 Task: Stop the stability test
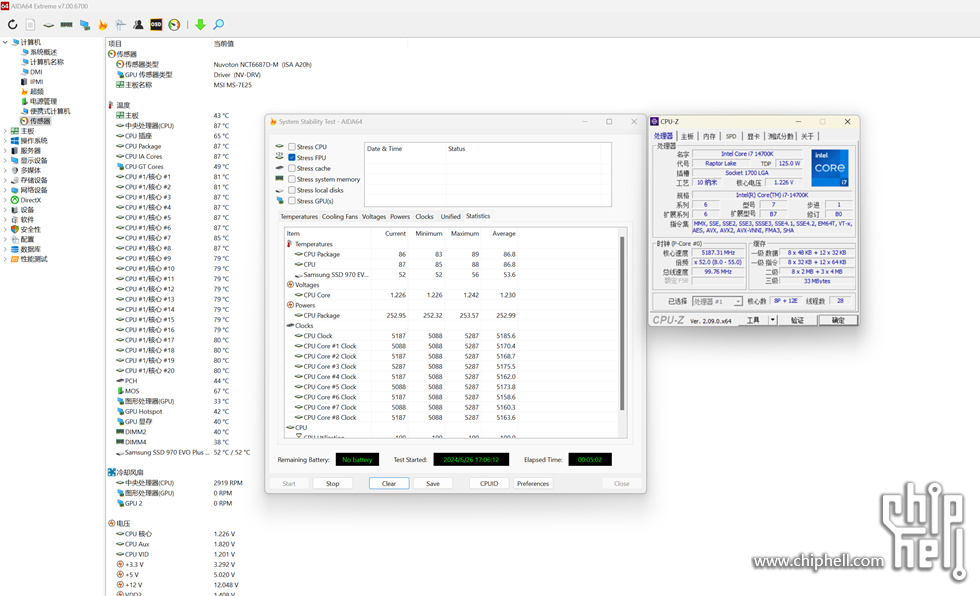point(332,484)
